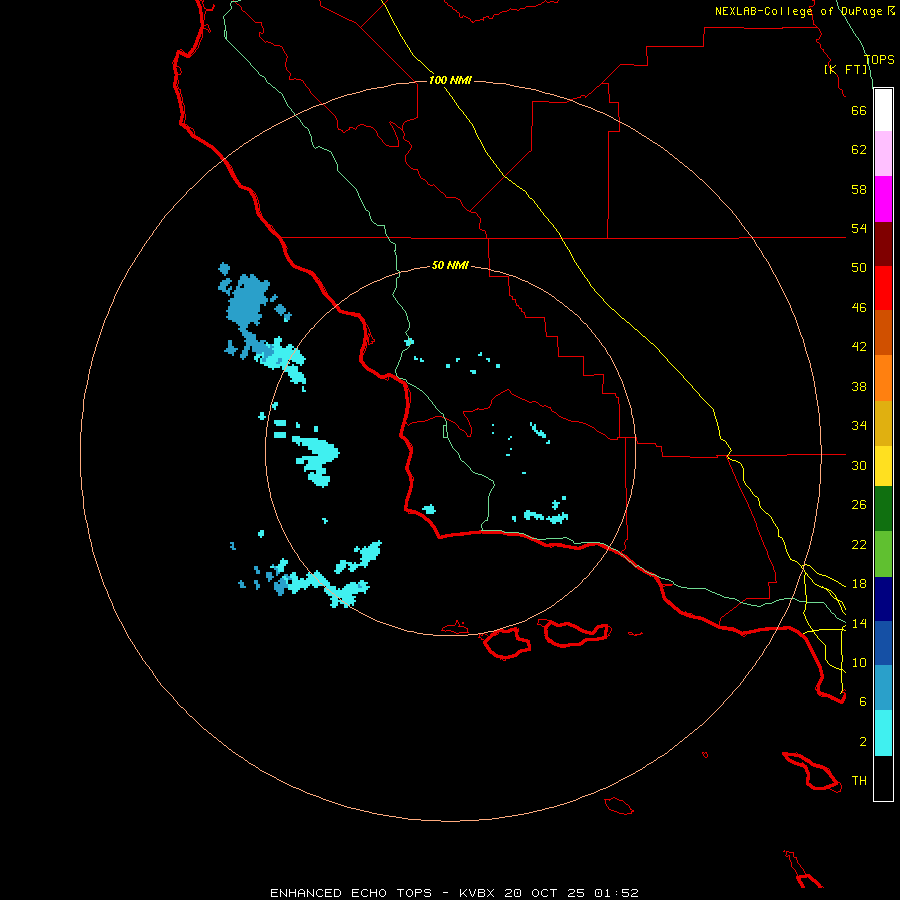The image size is (900, 900).
Task: Click the "50 NMI" range ring label
Action: tap(450, 265)
